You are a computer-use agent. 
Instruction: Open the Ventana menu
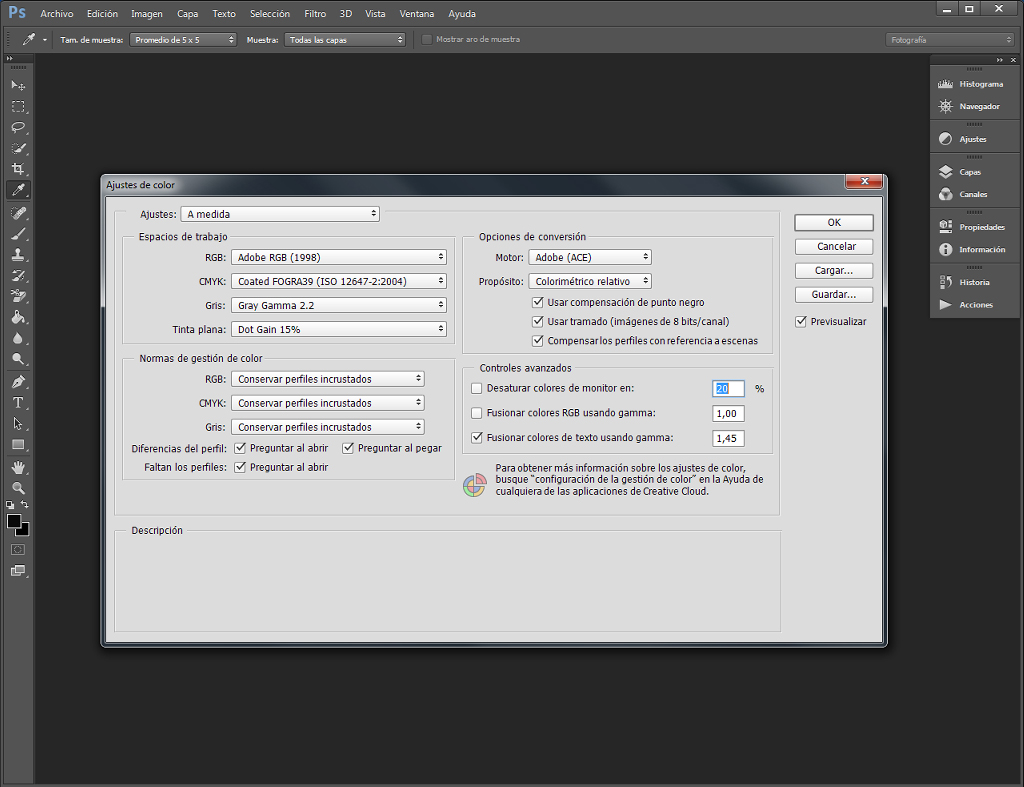point(417,14)
